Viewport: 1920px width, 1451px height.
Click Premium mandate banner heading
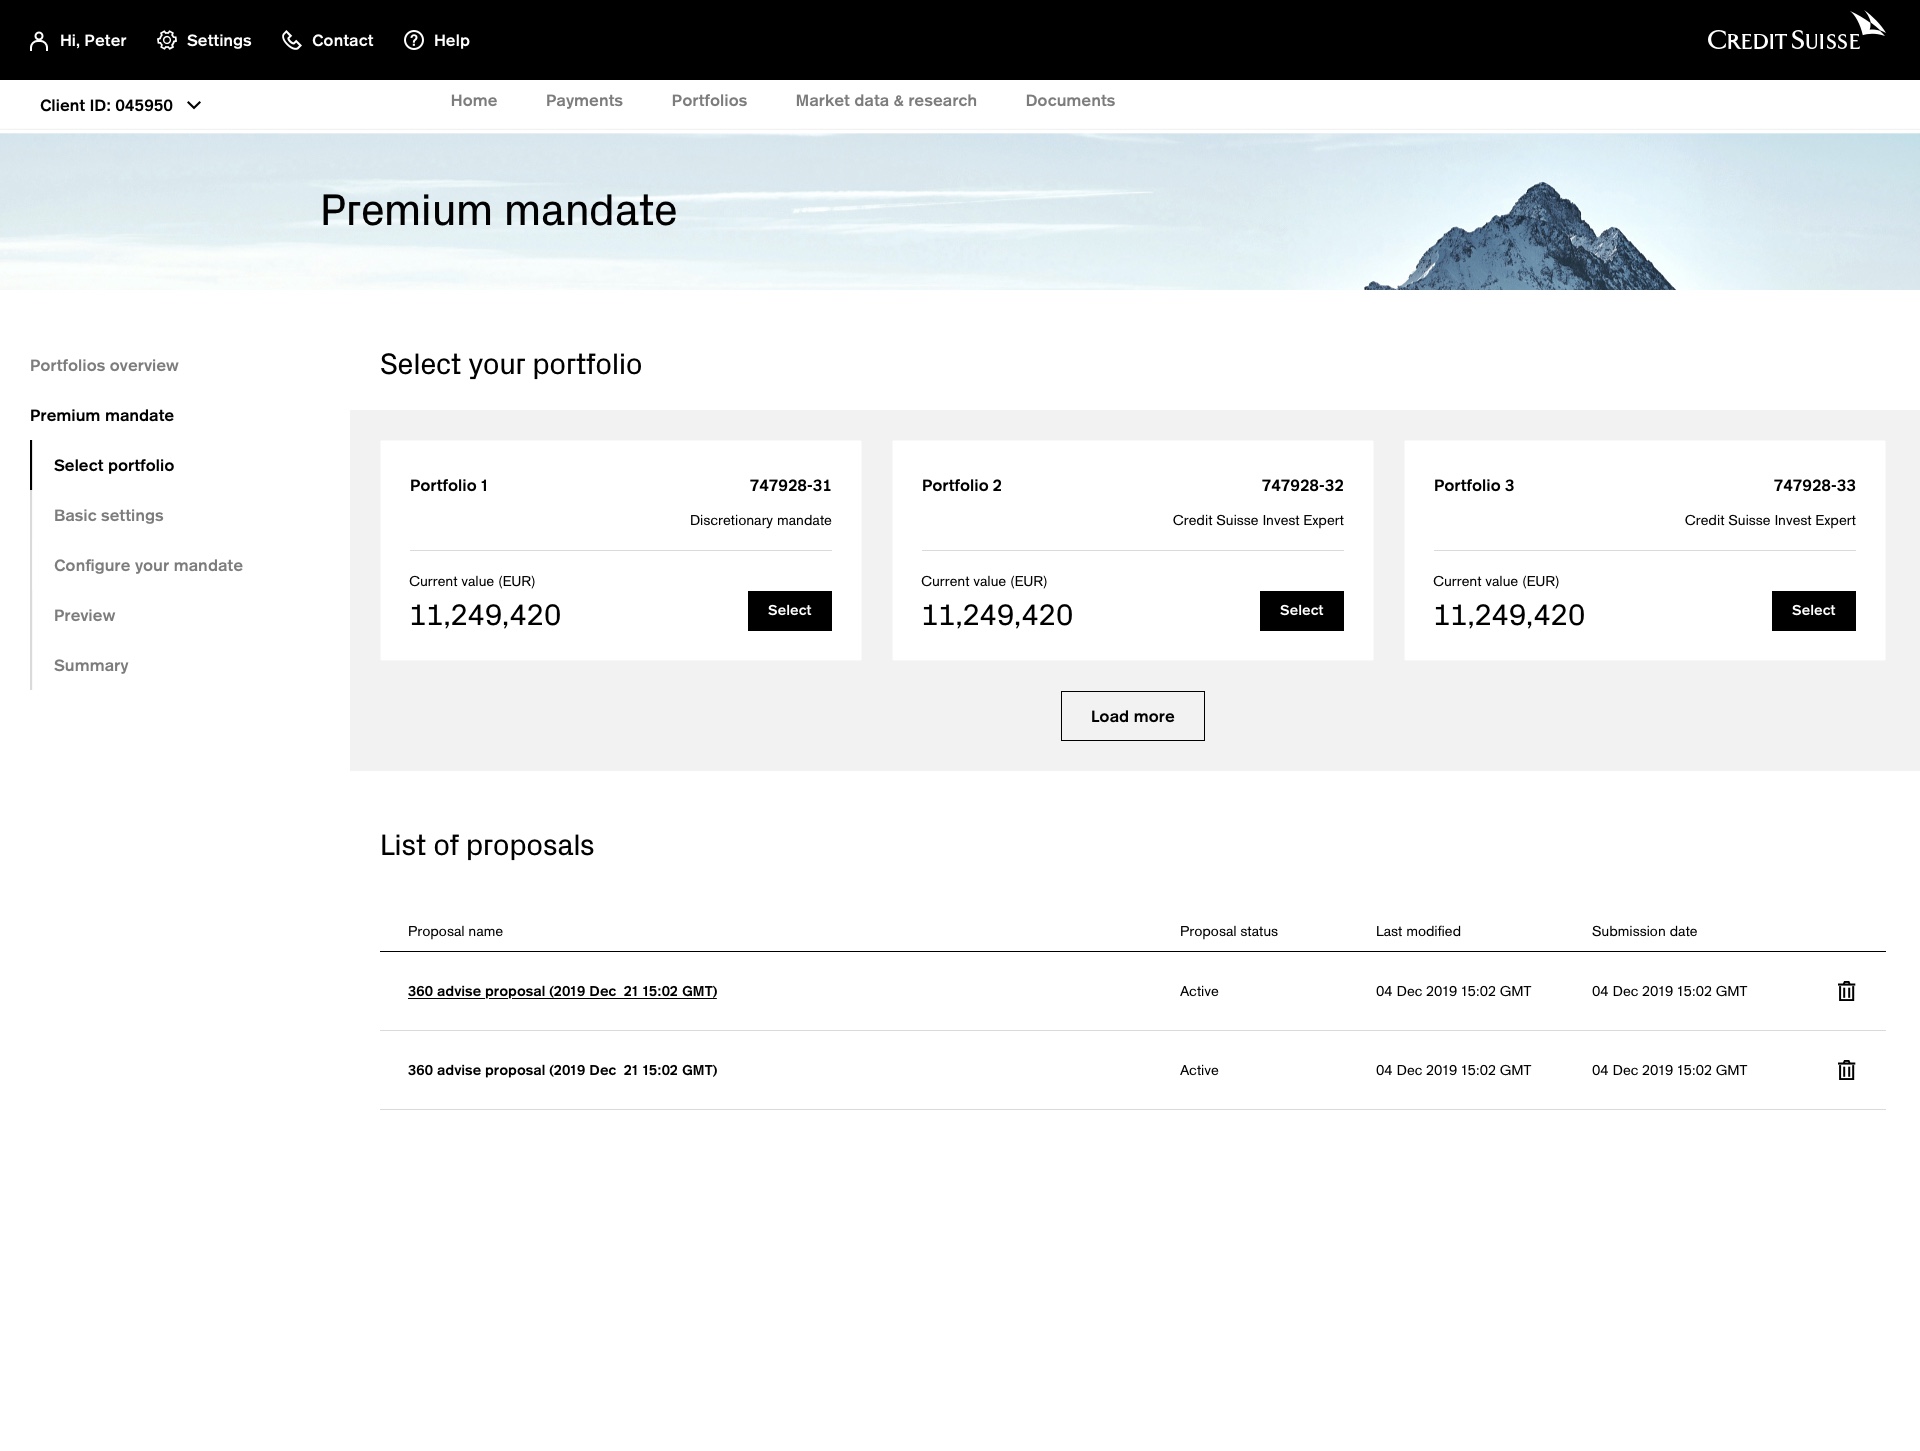[498, 211]
